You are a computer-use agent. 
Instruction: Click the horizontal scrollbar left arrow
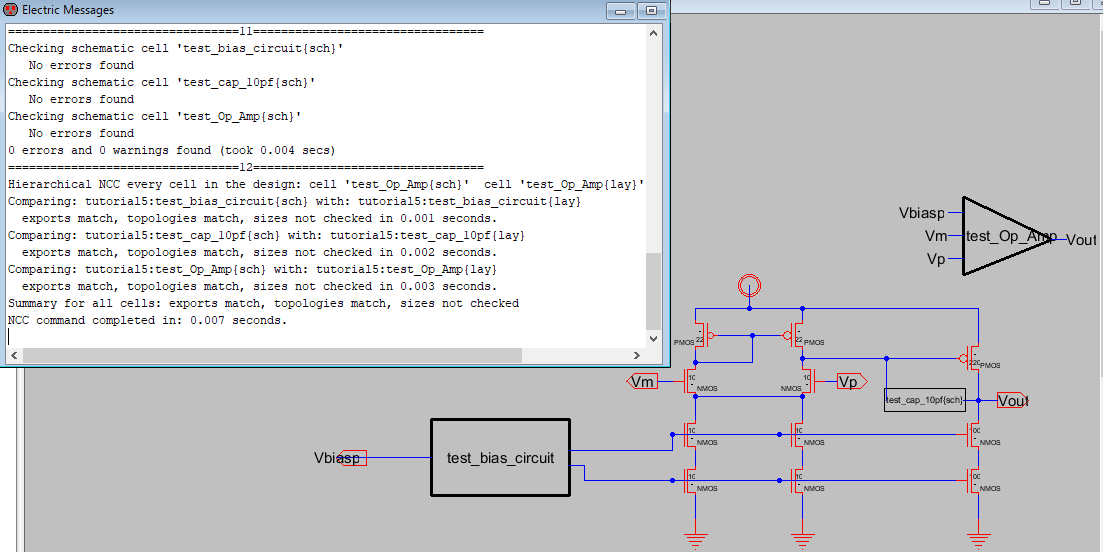[x=14, y=355]
